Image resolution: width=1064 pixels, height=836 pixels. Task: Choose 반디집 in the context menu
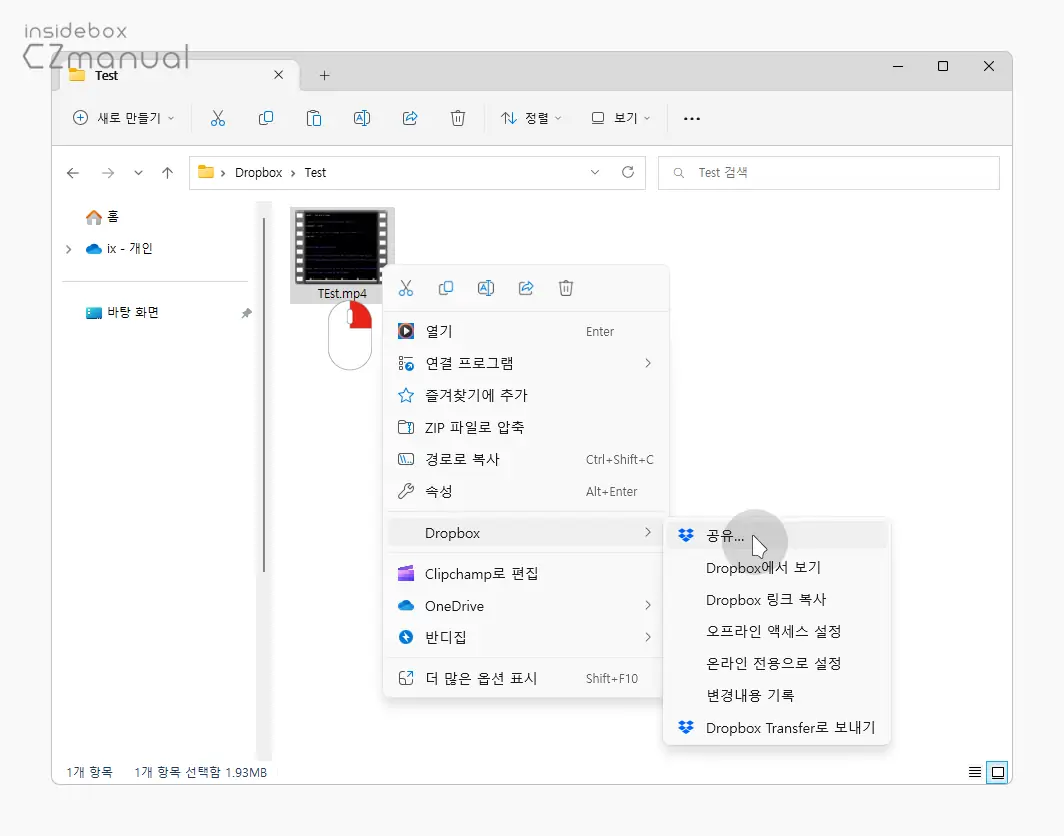pyautogui.click(x=526, y=637)
